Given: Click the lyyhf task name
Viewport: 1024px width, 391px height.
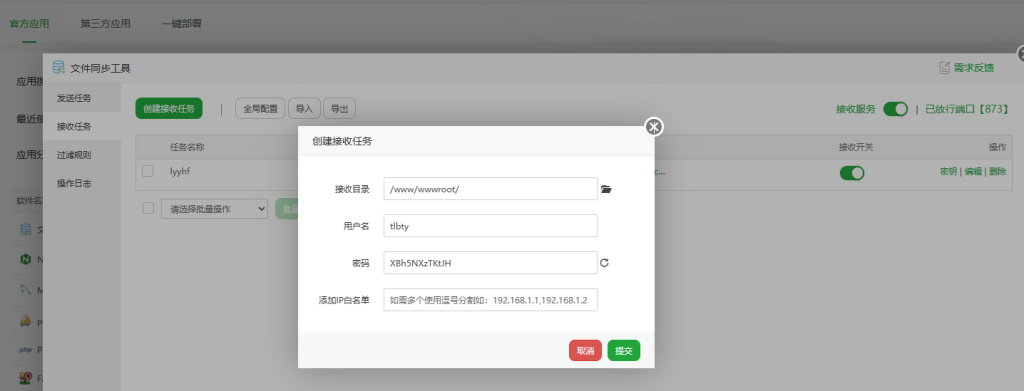Looking at the screenshot, I should pyautogui.click(x=180, y=171).
